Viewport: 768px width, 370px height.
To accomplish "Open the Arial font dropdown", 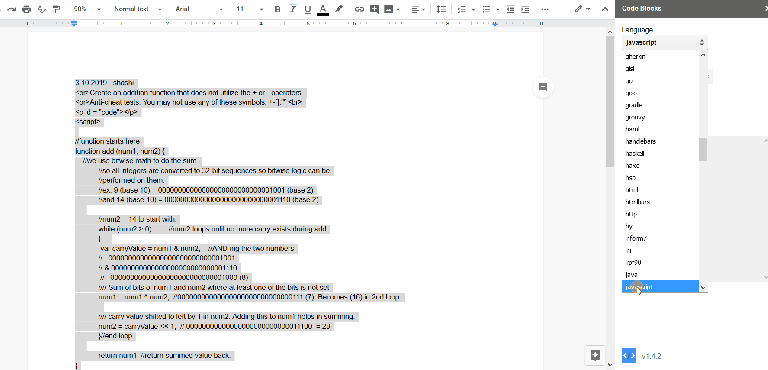I will pyautogui.click(x=198, y=9).
